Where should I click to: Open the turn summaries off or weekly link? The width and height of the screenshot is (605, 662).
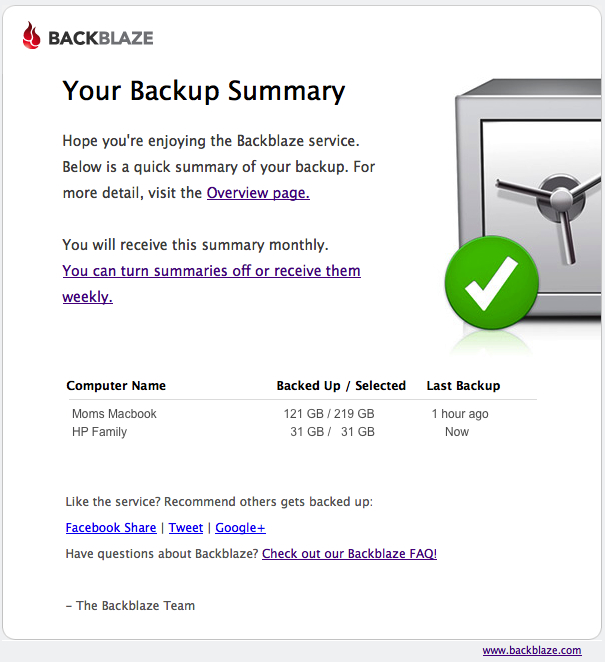[212, 284]
